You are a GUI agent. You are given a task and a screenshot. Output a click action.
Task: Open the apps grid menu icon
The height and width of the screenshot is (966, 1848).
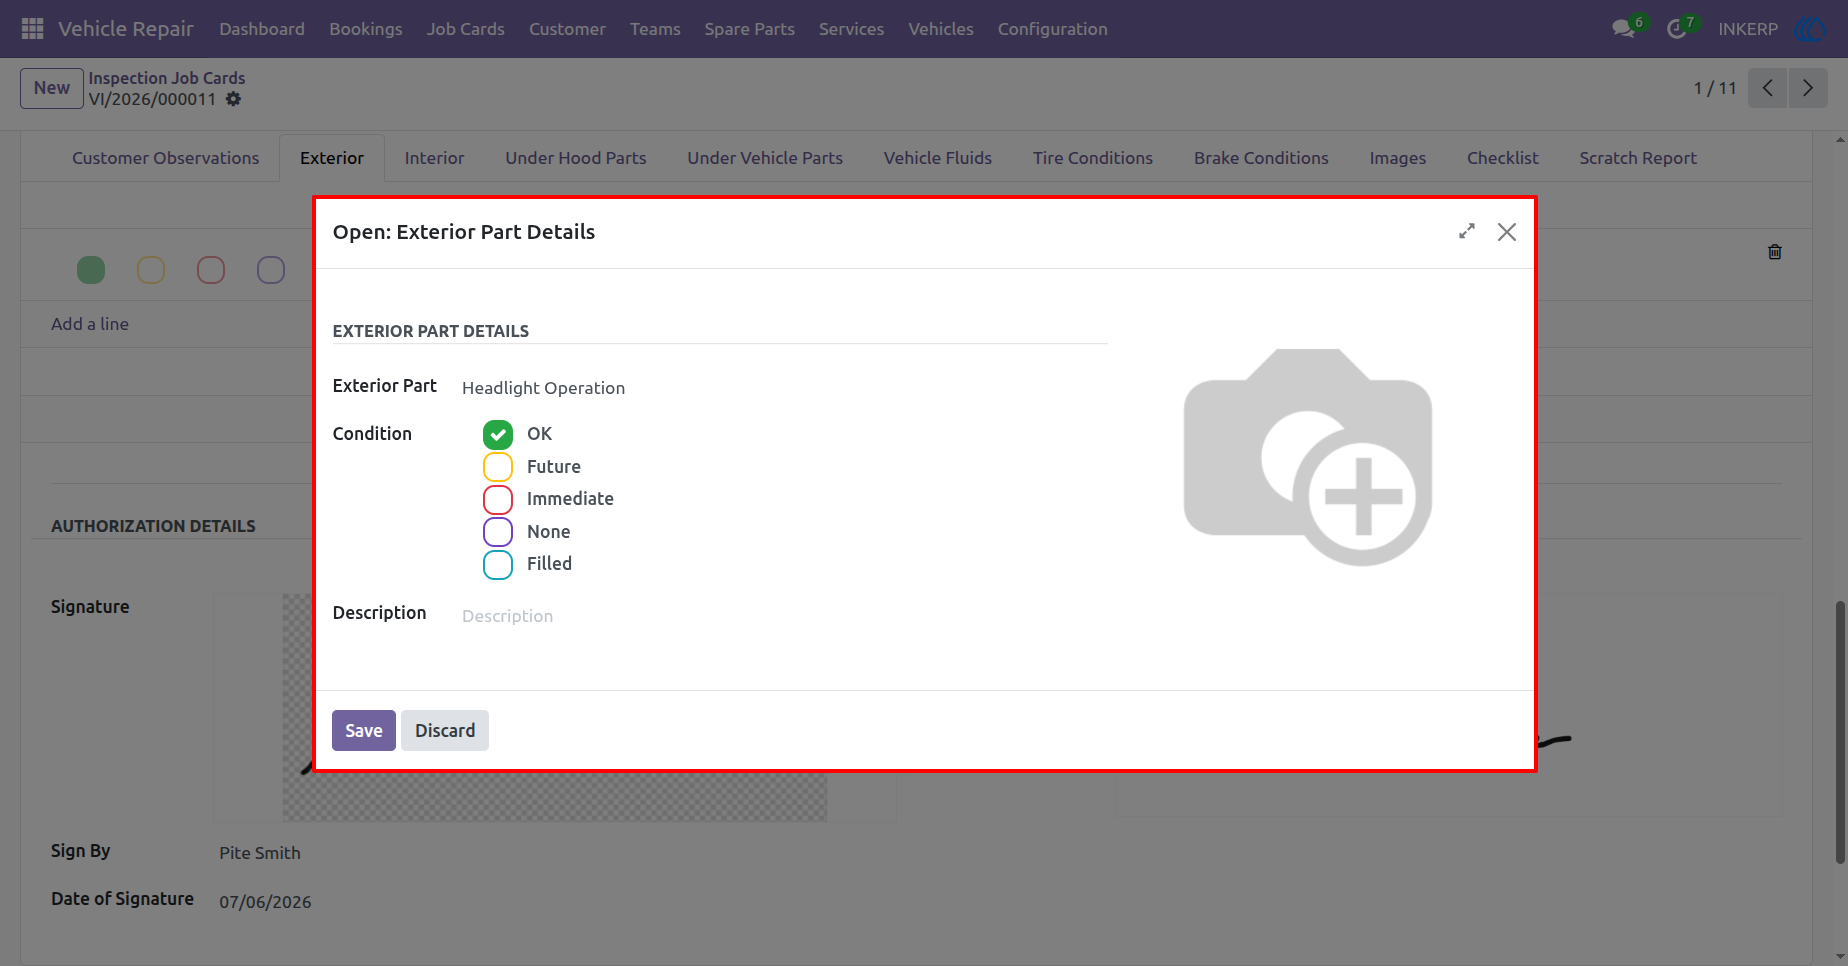32,29
